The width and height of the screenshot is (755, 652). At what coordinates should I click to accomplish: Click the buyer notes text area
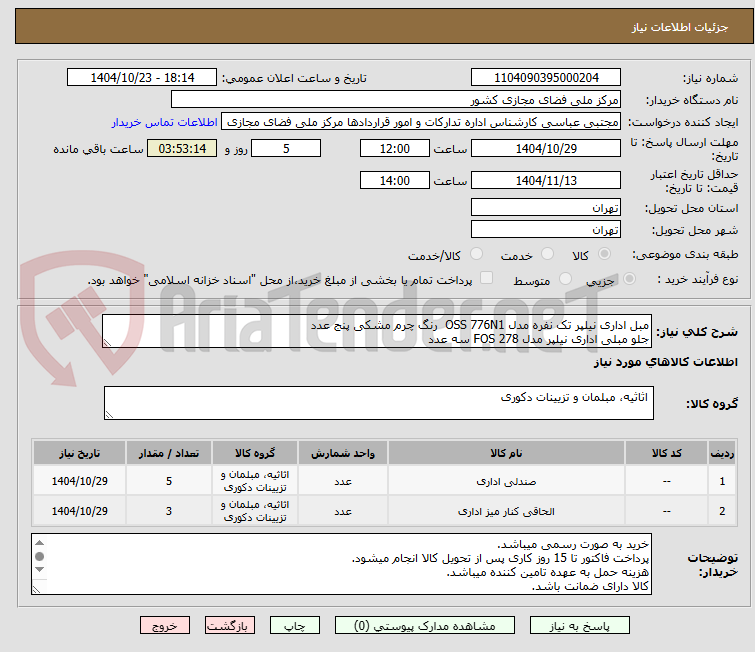click(x=341, y=564)
